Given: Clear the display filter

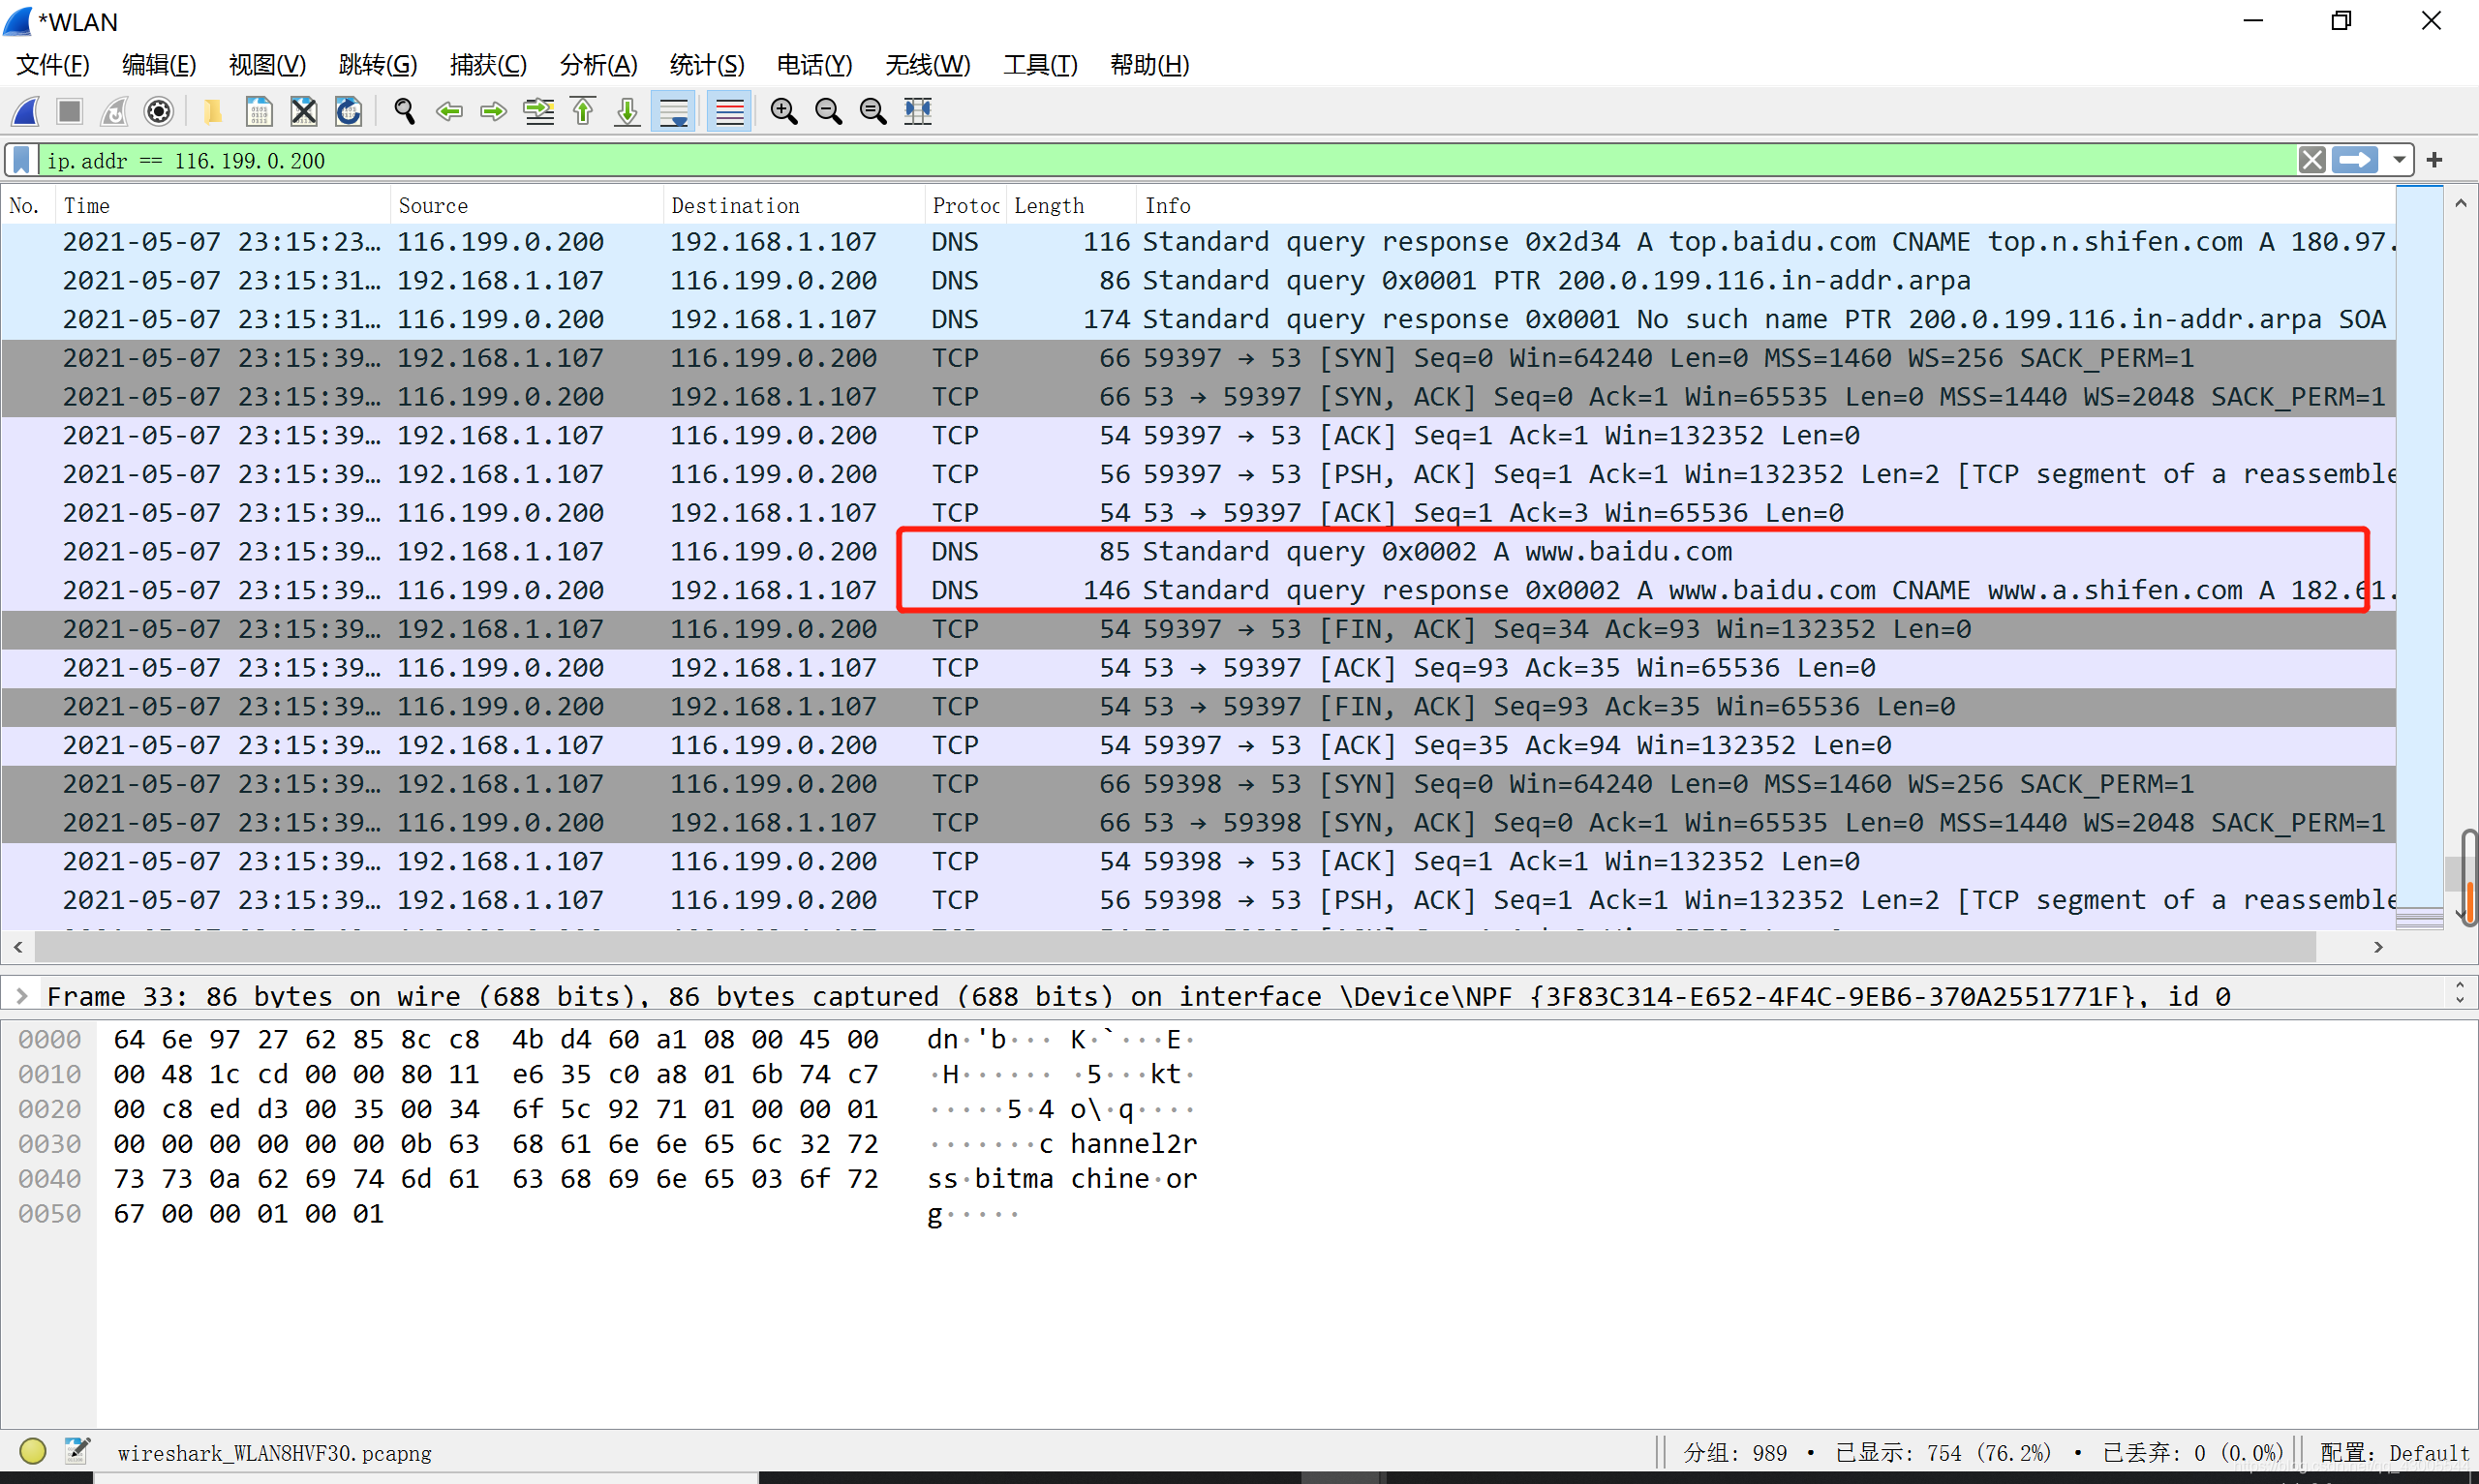Looking at the screenshot, I should click(2311, 160).
